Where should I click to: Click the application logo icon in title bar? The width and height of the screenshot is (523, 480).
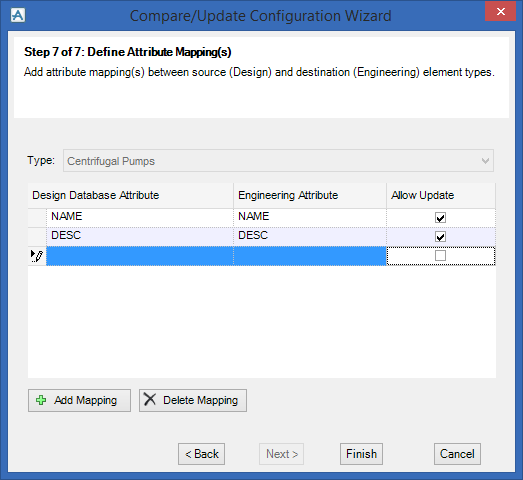coord(18,15)
